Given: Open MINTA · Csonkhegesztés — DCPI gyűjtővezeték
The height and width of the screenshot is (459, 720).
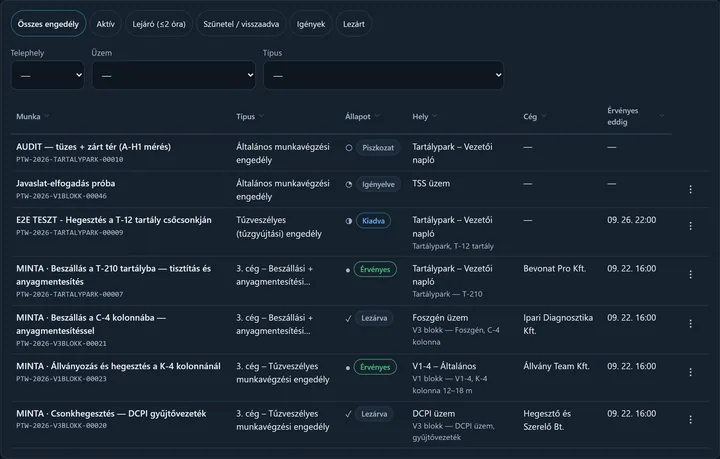Looking at the screenshot, I should tap(111, 414).
